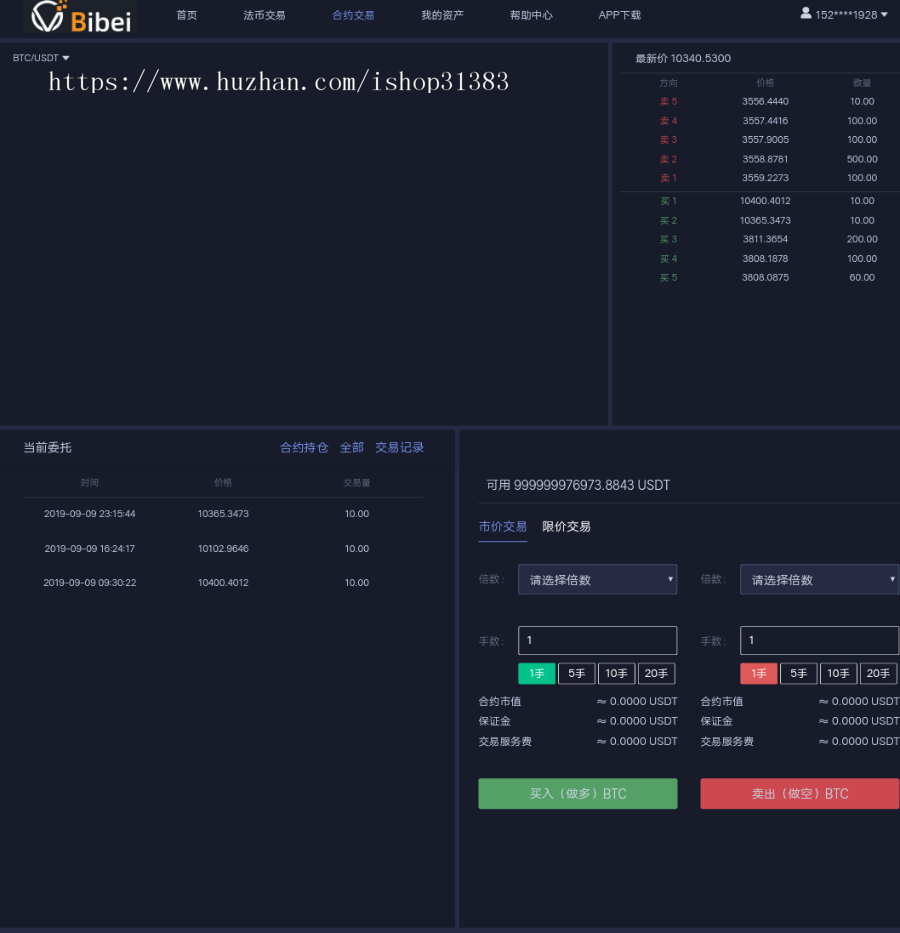Select the green 1手 quantity option
900x933 pixels.
click(x=536, y=674)
